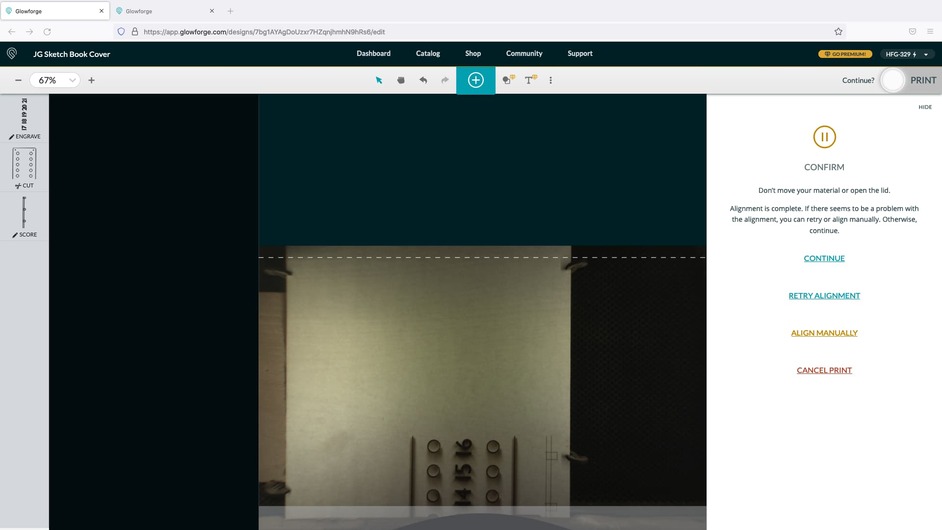
Task: Click the CONTINUE link
Action: click(x=824, y=259)
